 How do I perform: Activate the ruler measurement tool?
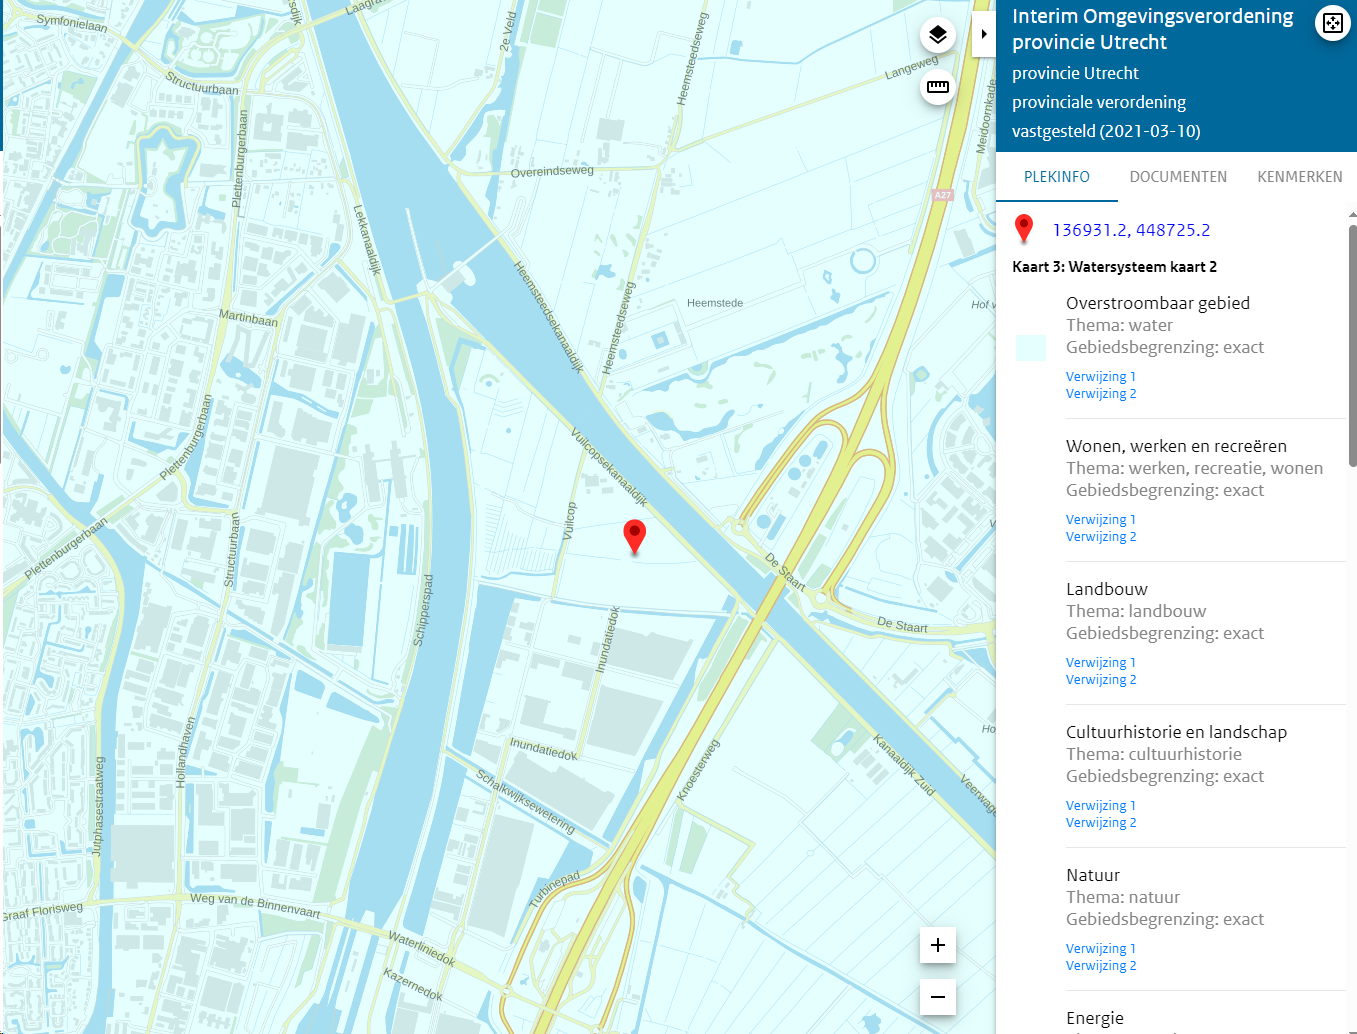point(938,87)
